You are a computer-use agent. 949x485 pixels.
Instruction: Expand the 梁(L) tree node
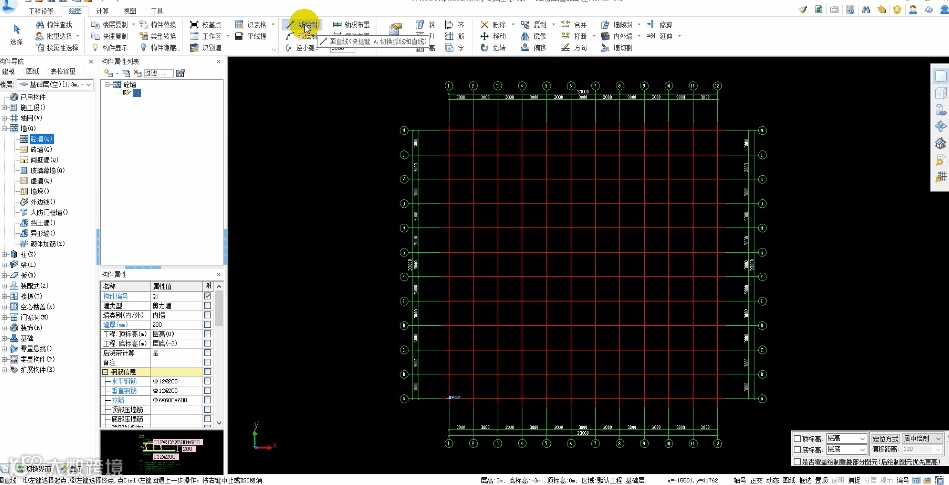tap(5, 265)
